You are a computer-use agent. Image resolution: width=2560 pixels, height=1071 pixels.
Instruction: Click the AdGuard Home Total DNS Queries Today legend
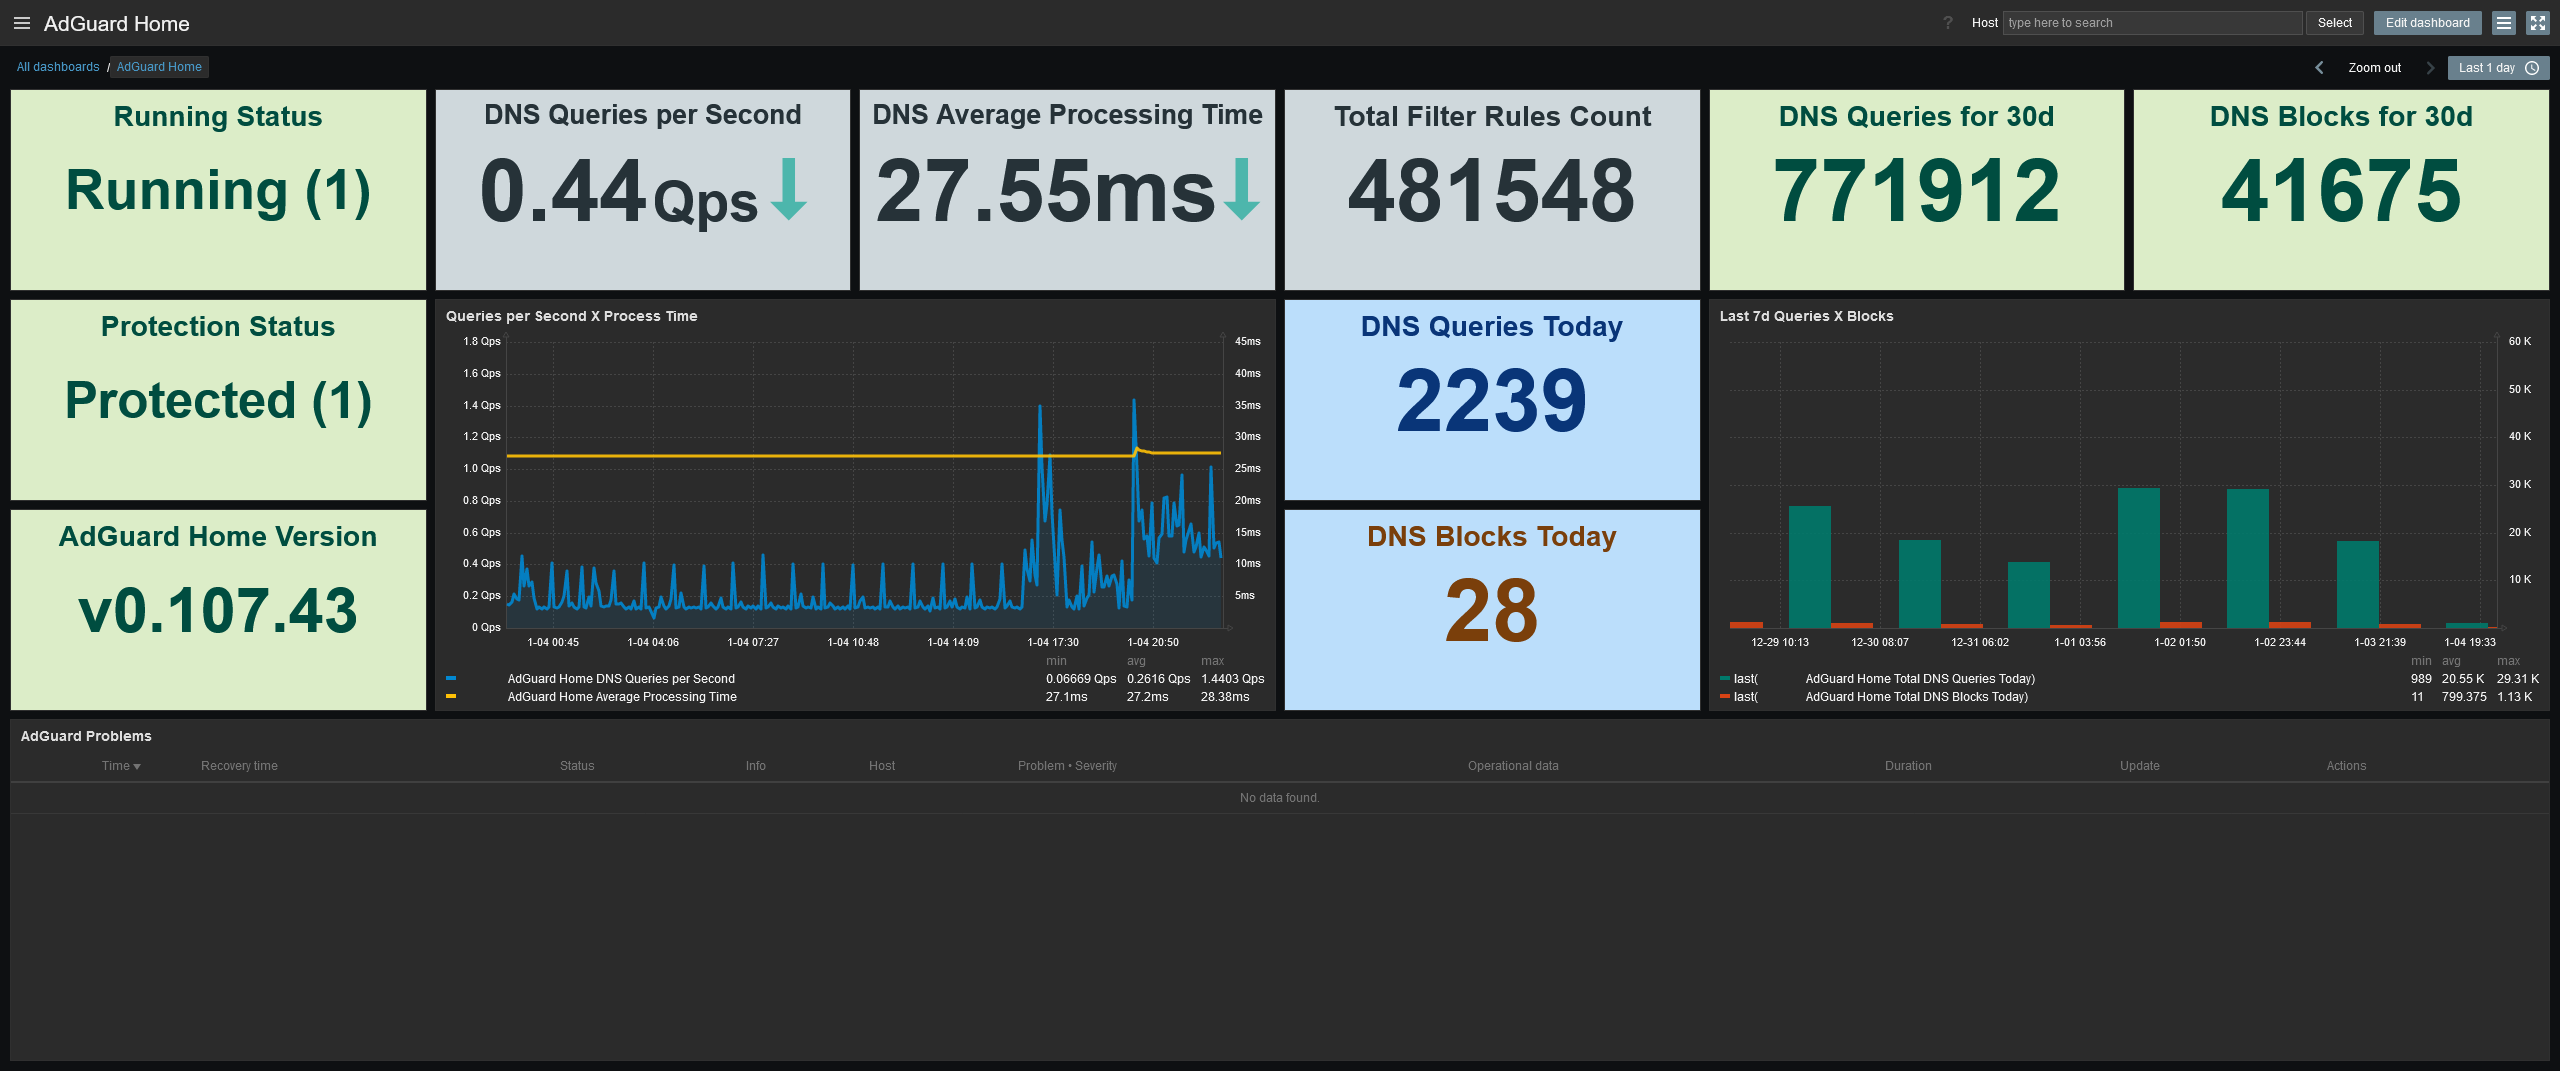point(1920,679)
